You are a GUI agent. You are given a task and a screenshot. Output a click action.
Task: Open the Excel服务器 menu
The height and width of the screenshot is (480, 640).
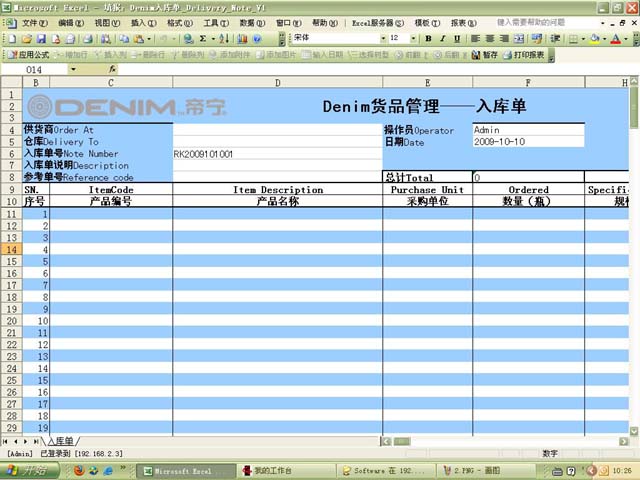[x=373, y=22]
